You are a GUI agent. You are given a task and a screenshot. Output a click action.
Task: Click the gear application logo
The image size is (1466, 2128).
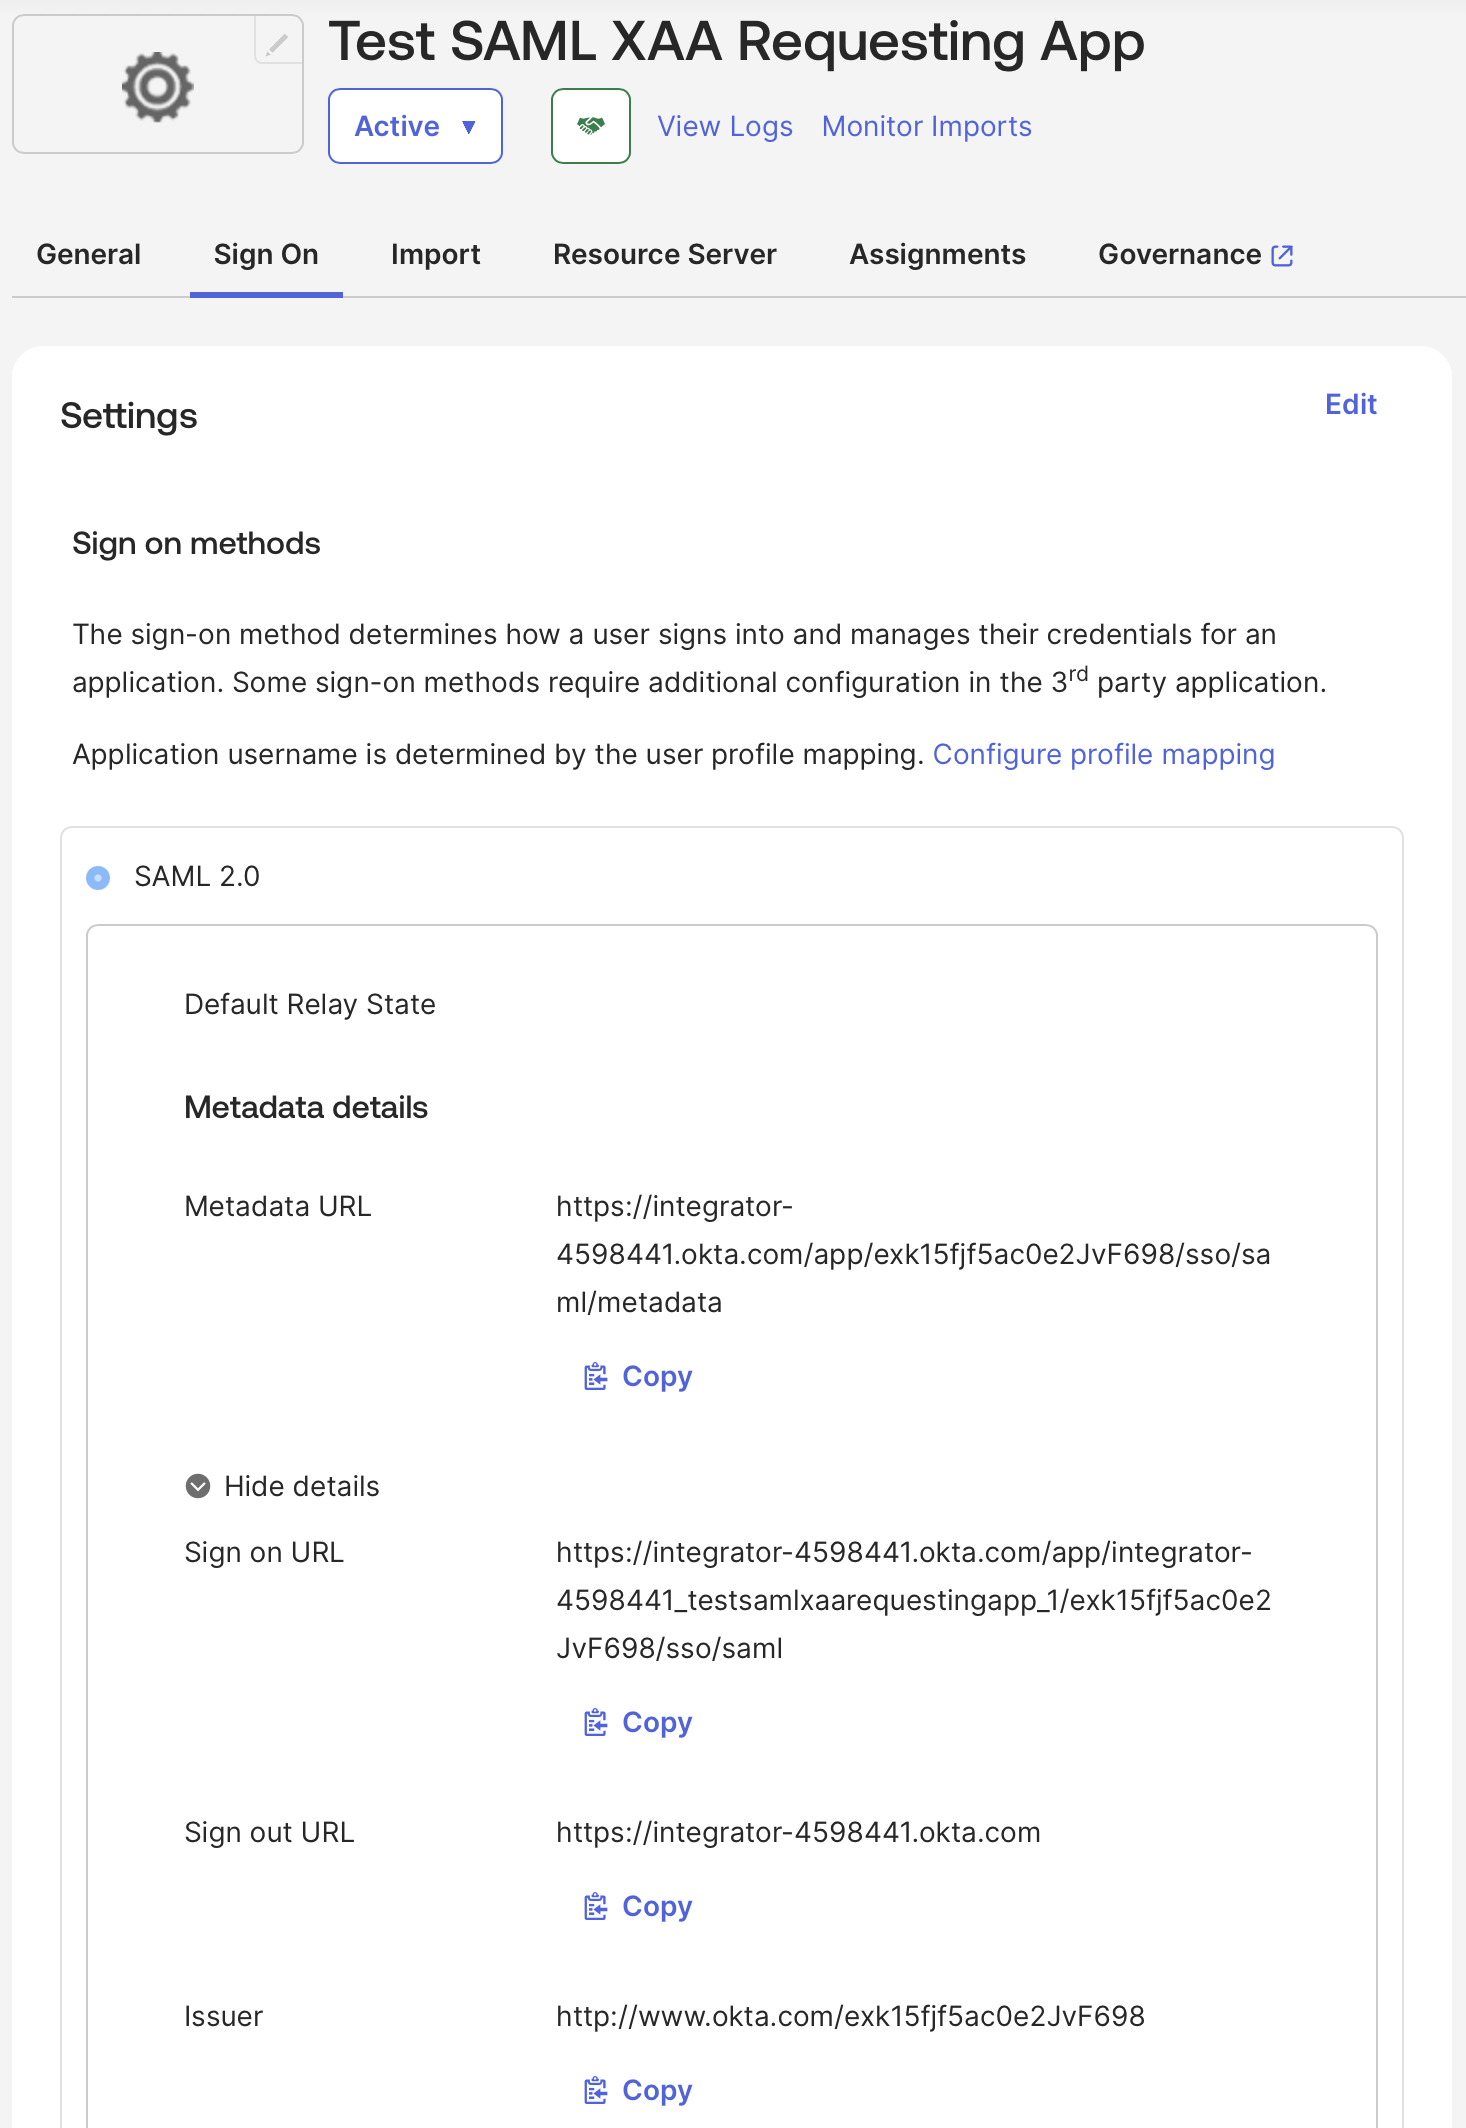157,87
